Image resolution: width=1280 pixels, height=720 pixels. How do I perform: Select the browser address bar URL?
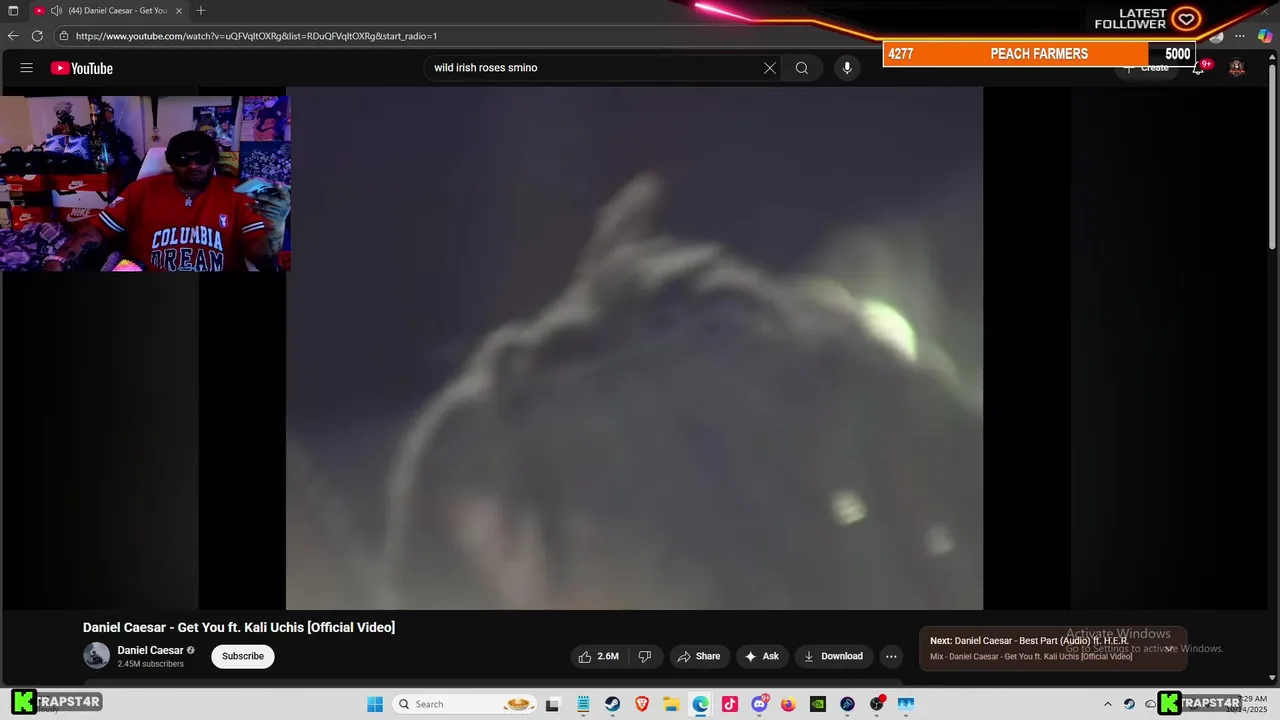[x=256, y=36]
